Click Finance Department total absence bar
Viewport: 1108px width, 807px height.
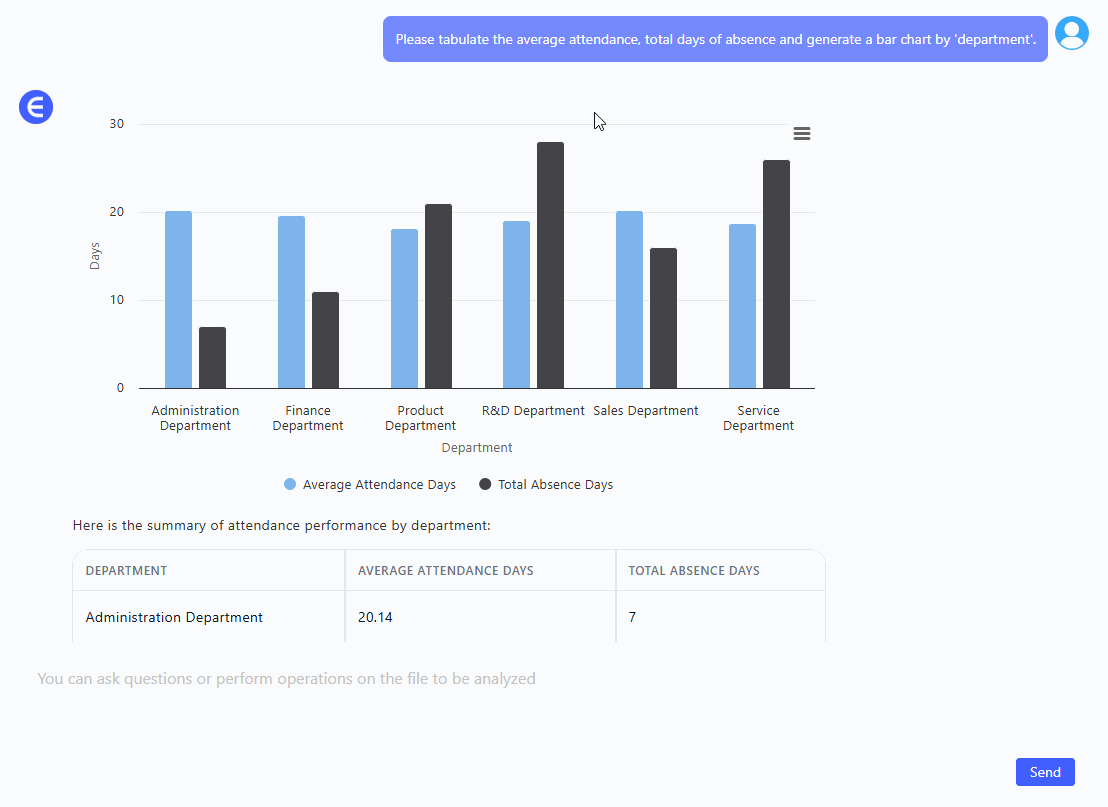pyautogui.click(x=325, y=340)
